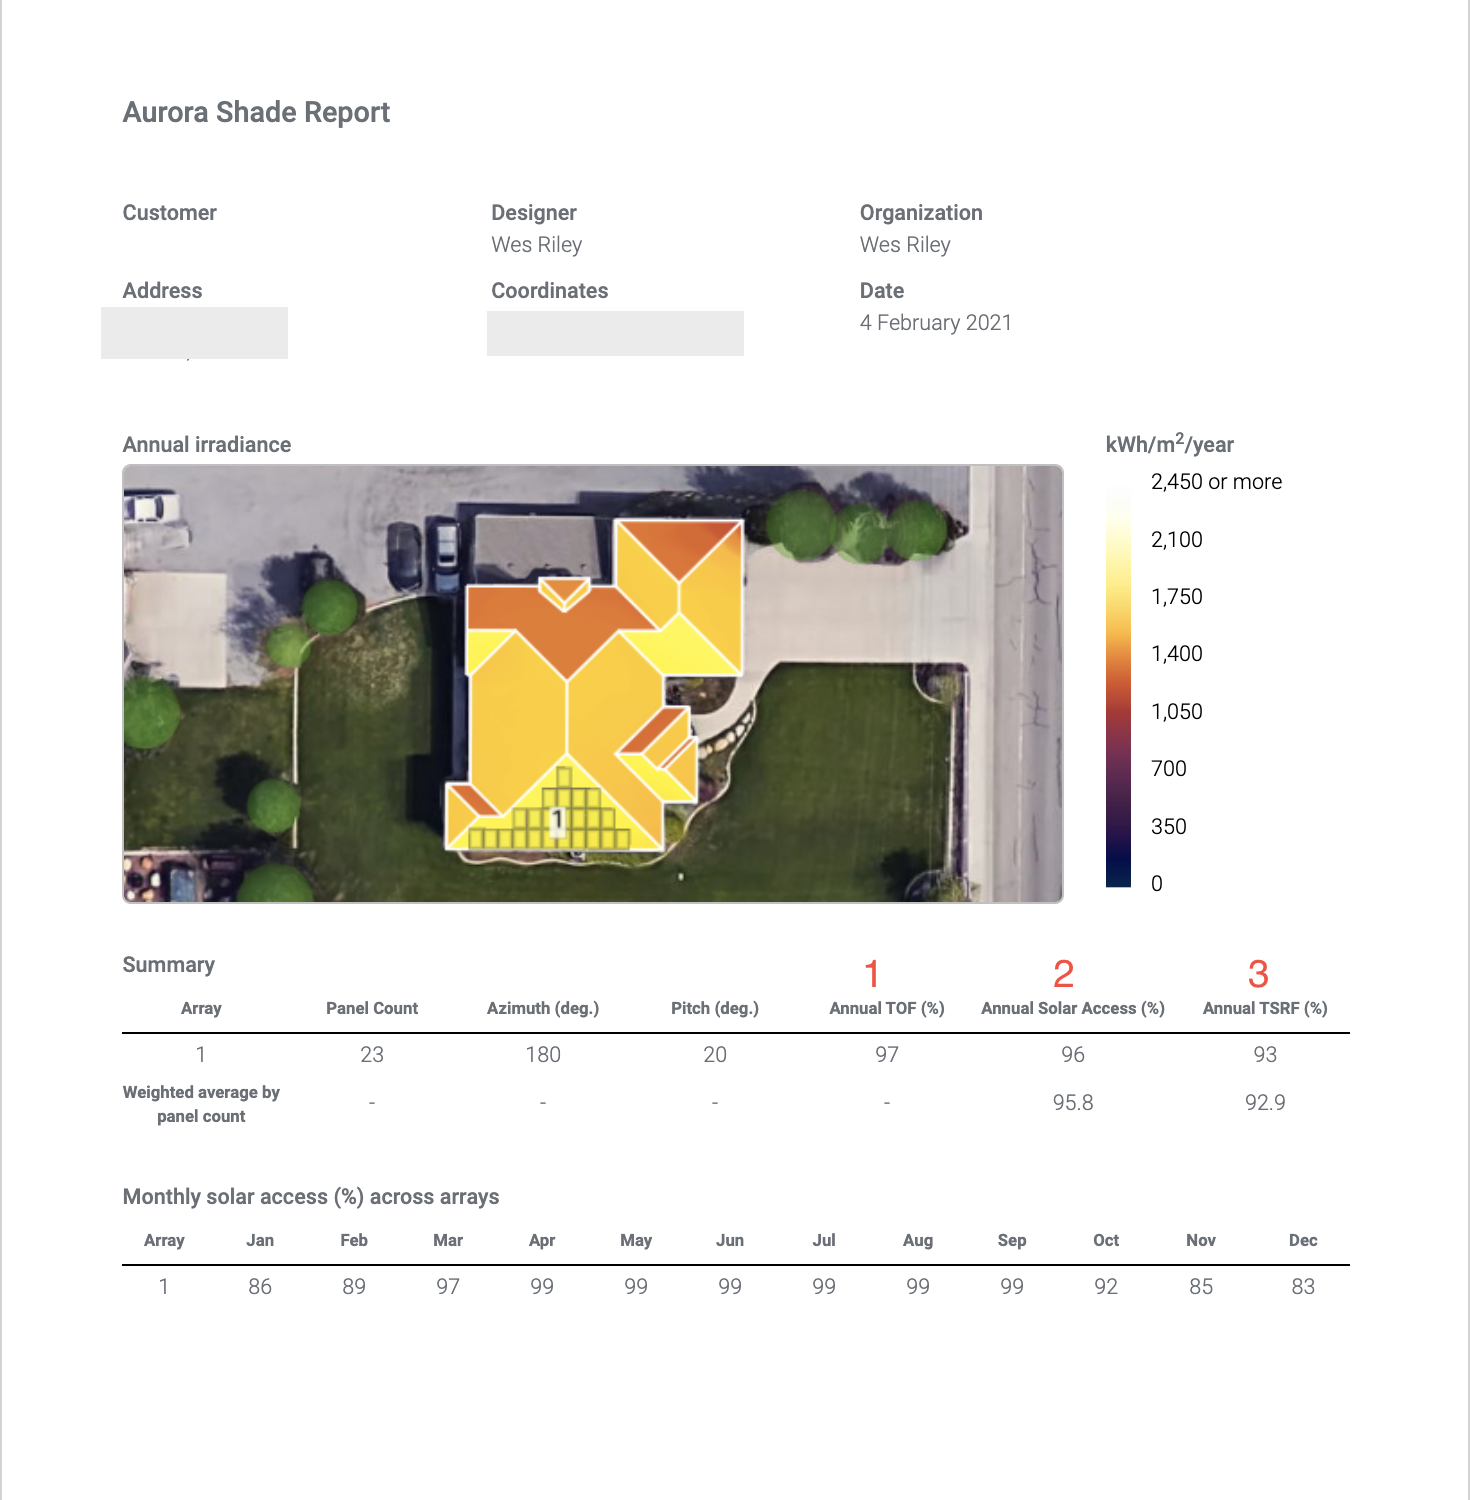Click the array 1 marker on the roof
Image resolution: width=1470 pixels, height=1500 pixels.
click(557, 821)
